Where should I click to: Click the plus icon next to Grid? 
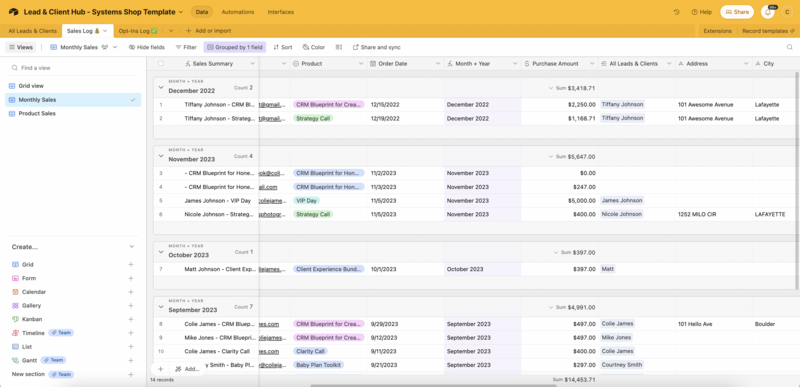click(x=131, y=265)
